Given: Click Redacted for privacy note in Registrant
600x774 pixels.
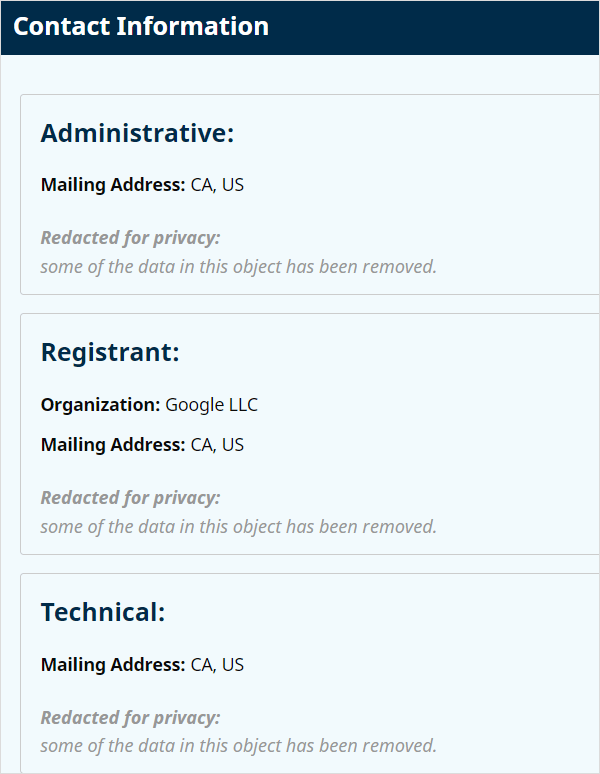Looking at the screenshot, I should click(130, 498).
